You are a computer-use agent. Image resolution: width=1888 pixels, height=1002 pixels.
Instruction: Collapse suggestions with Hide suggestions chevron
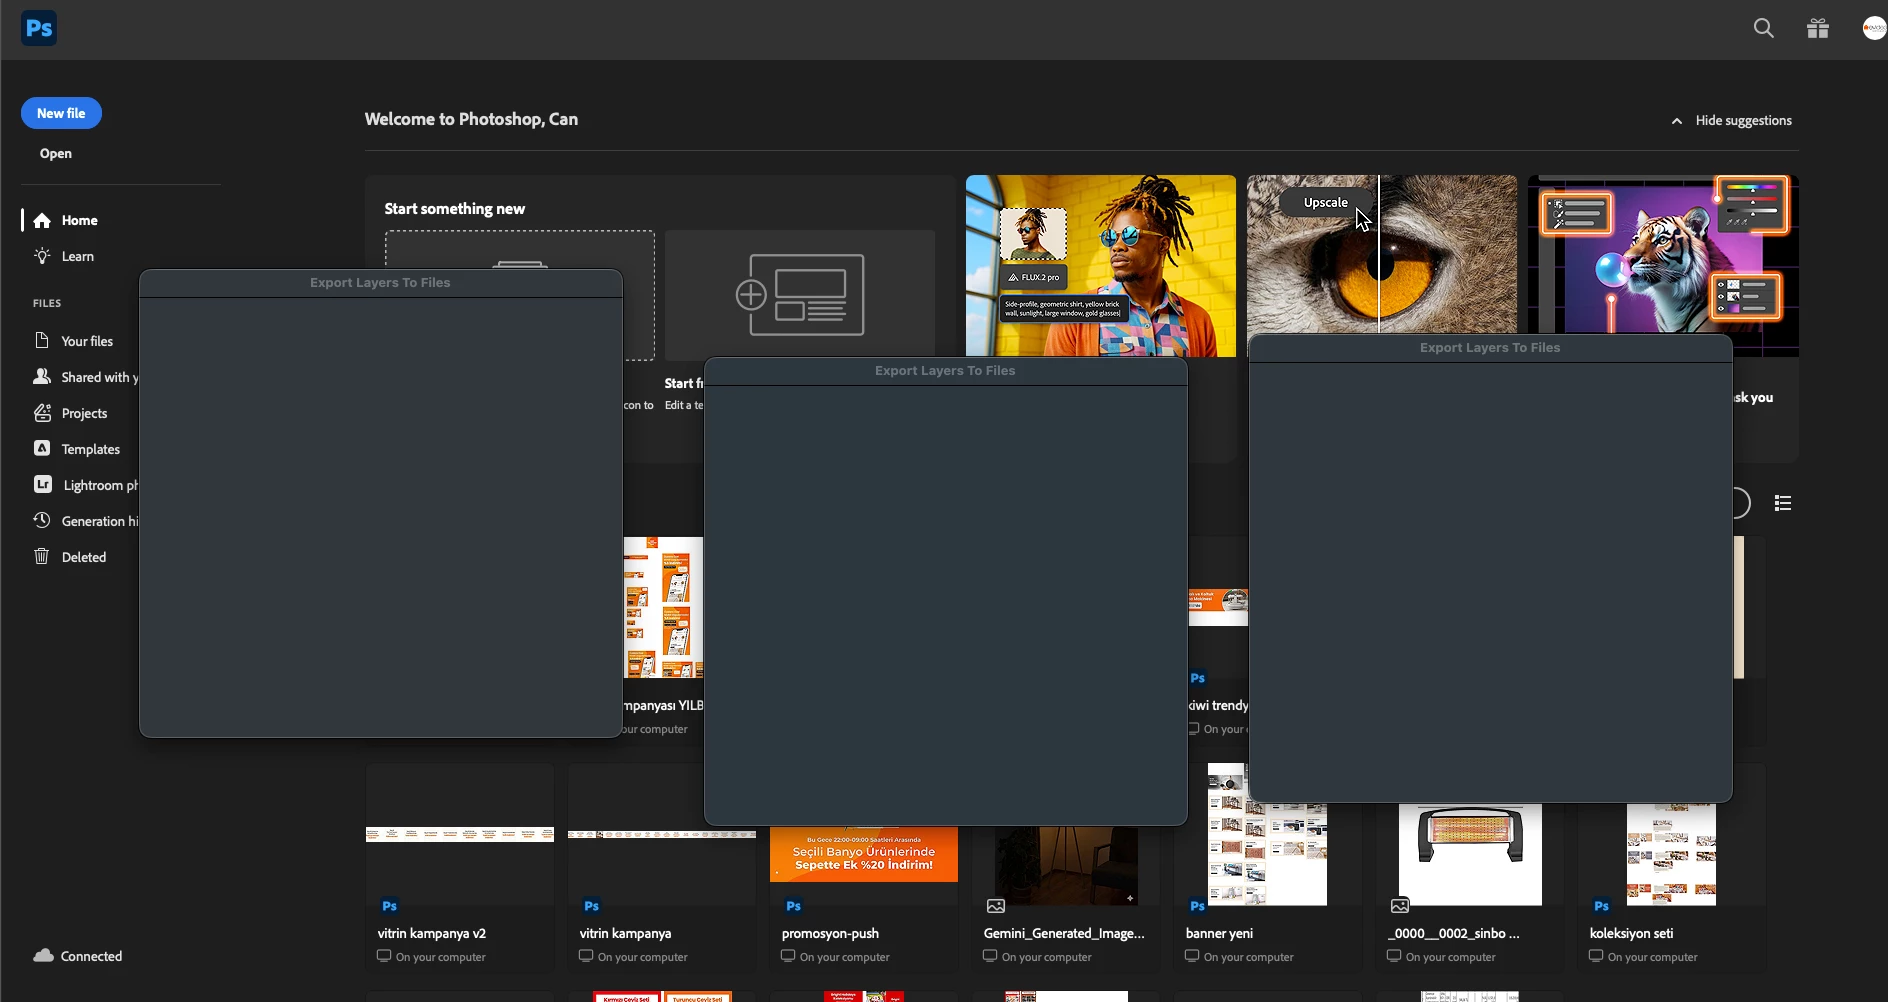tap(1732, 121)
